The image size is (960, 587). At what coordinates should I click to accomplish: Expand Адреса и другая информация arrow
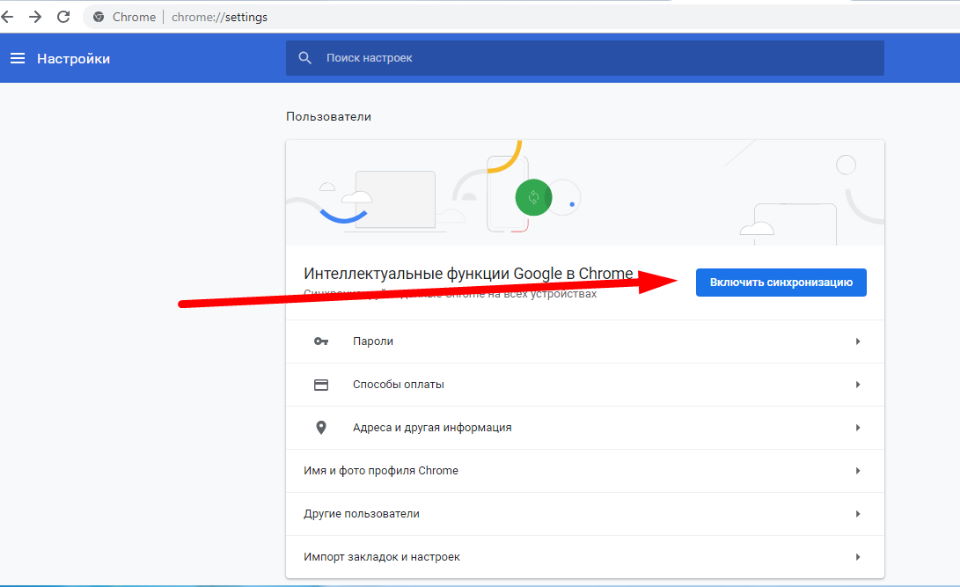(x=858, y=427)
